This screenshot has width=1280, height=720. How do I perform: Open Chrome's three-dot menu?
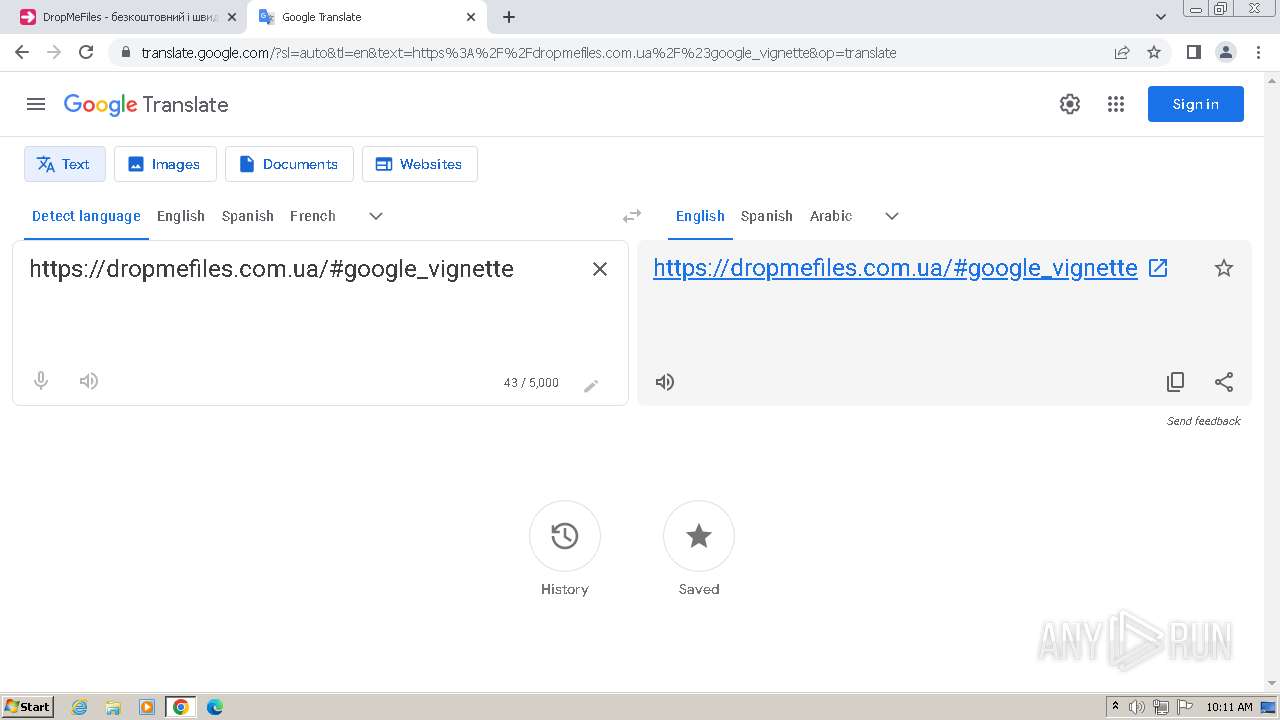1258,52
